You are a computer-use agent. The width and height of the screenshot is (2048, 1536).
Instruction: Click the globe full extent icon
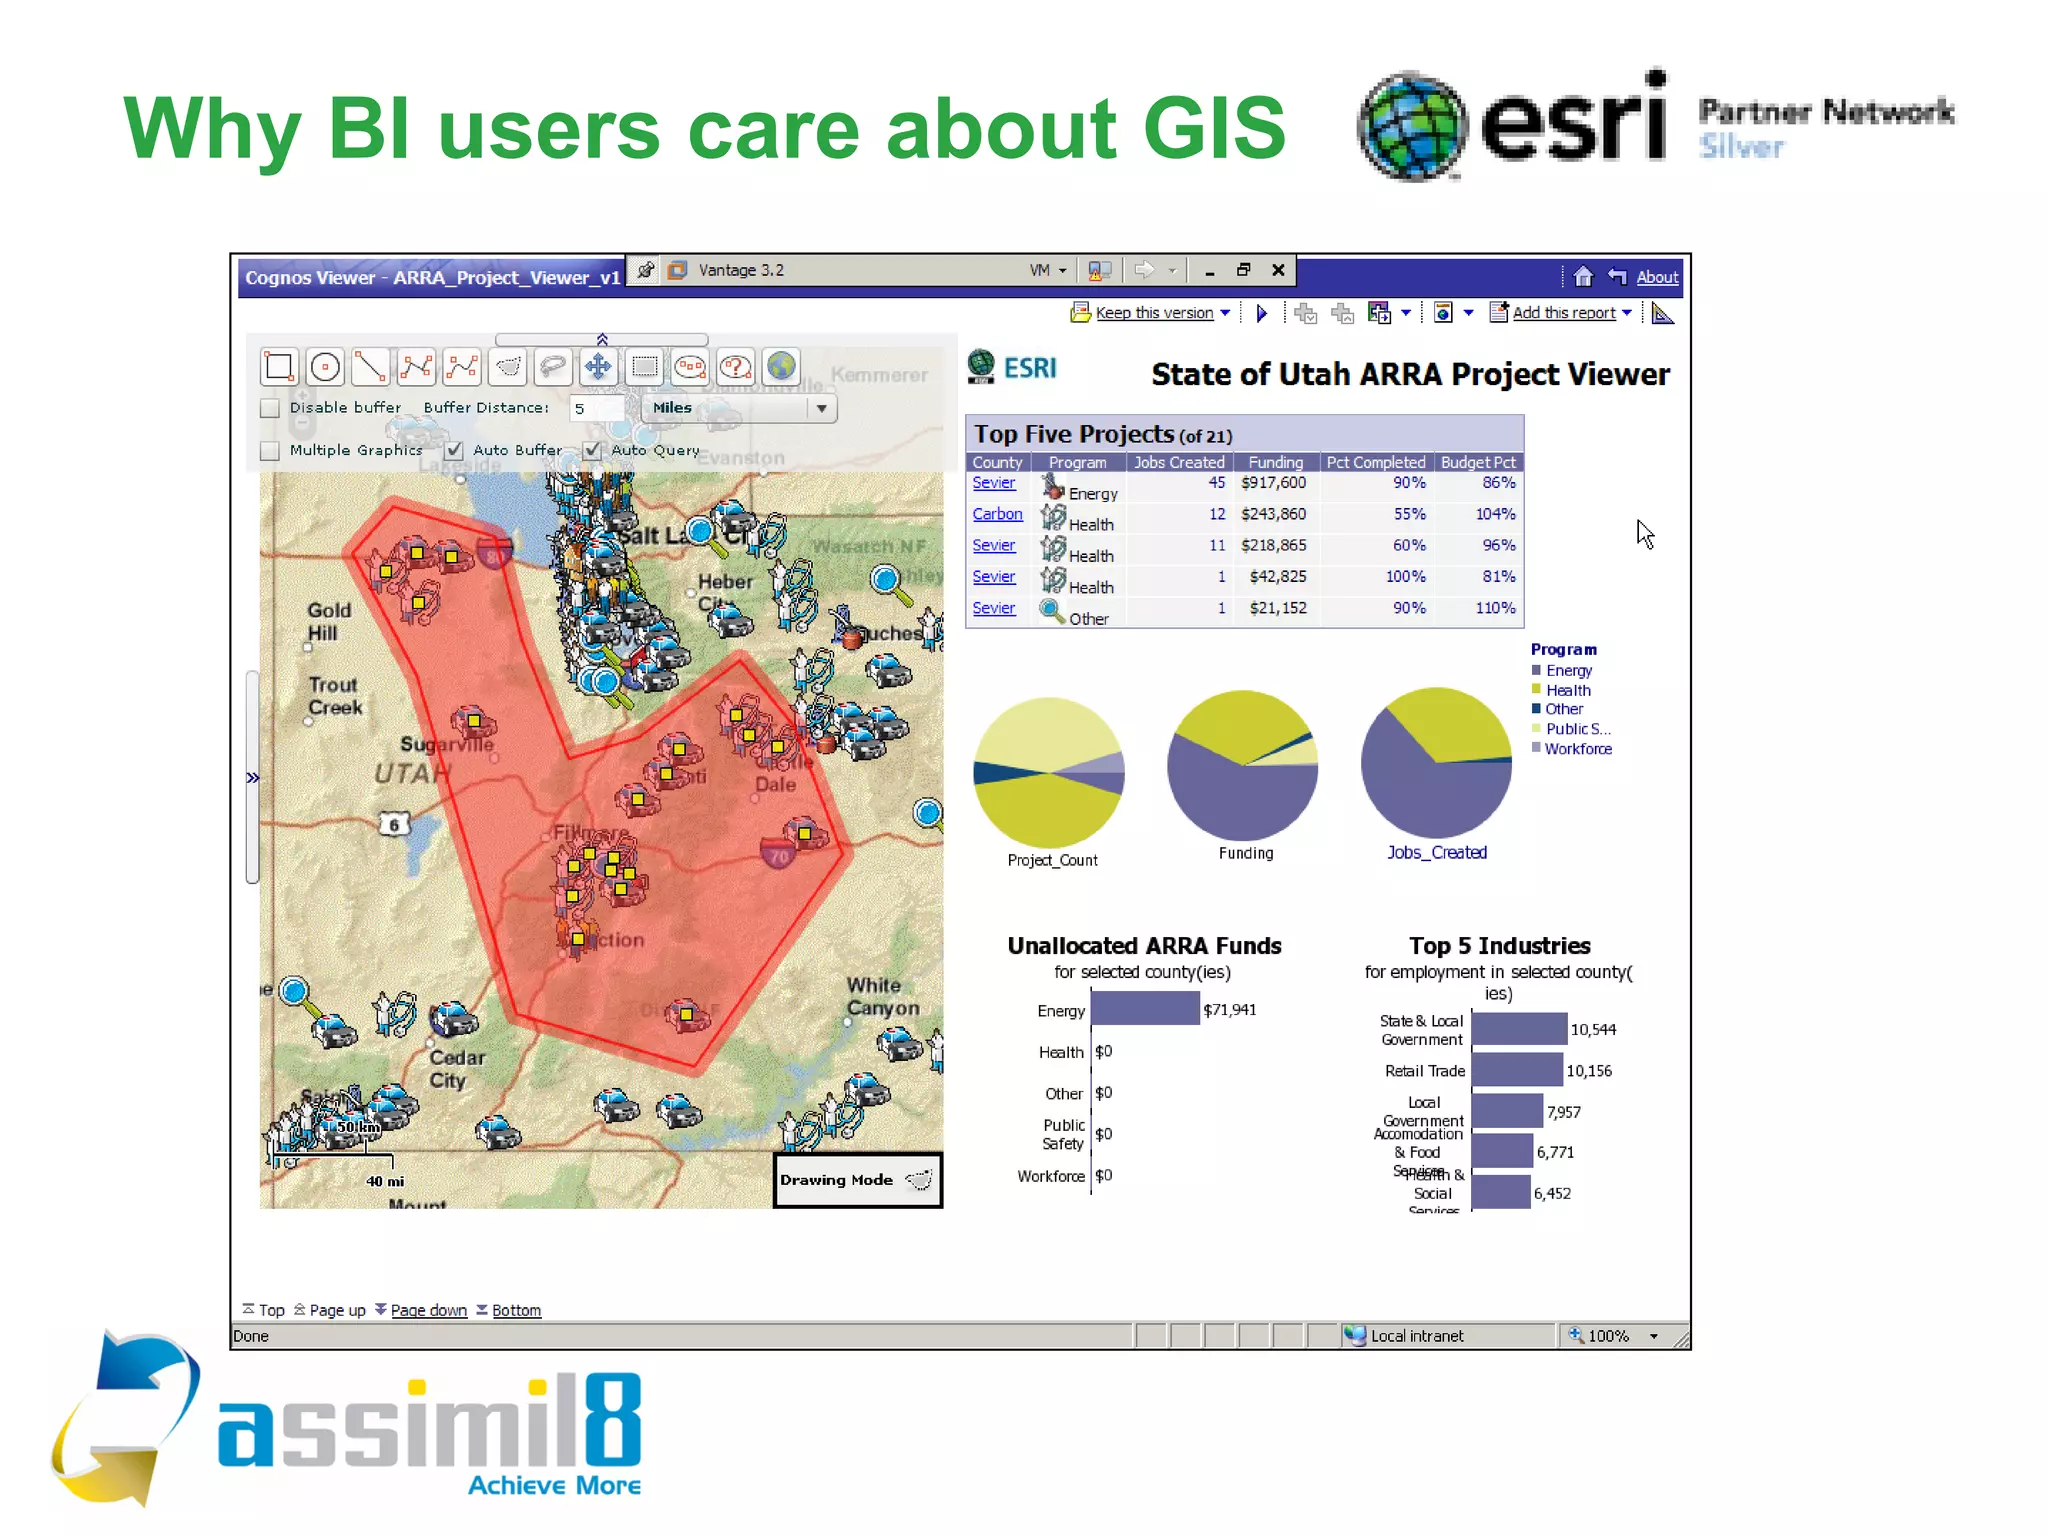click(781, 367)
